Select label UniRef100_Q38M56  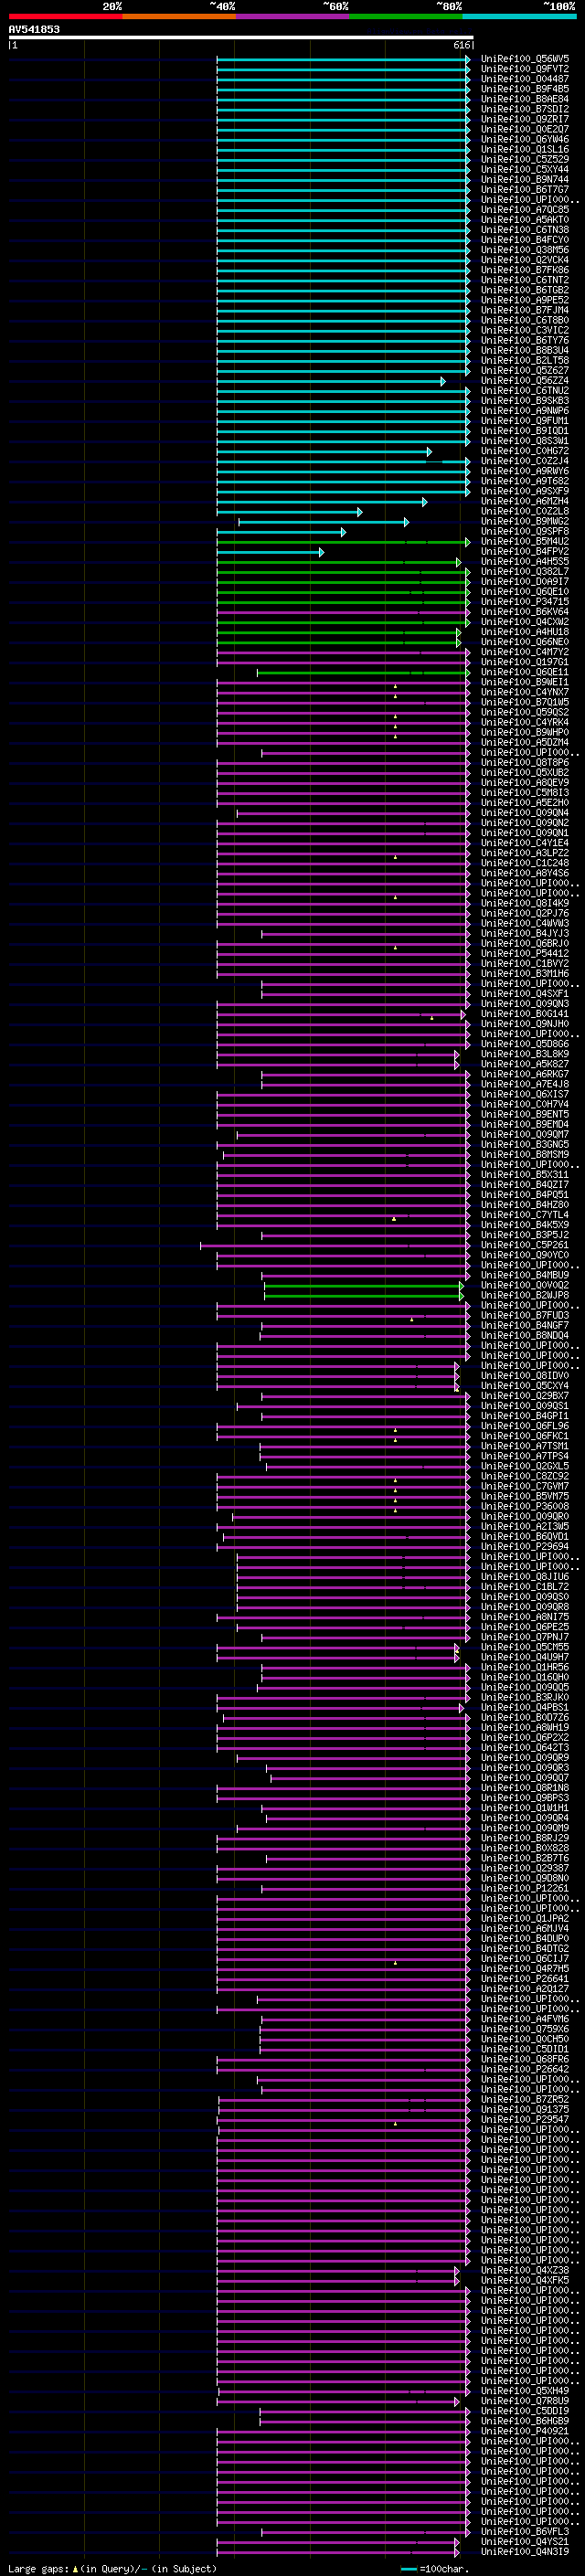click(x=525, y=250)
